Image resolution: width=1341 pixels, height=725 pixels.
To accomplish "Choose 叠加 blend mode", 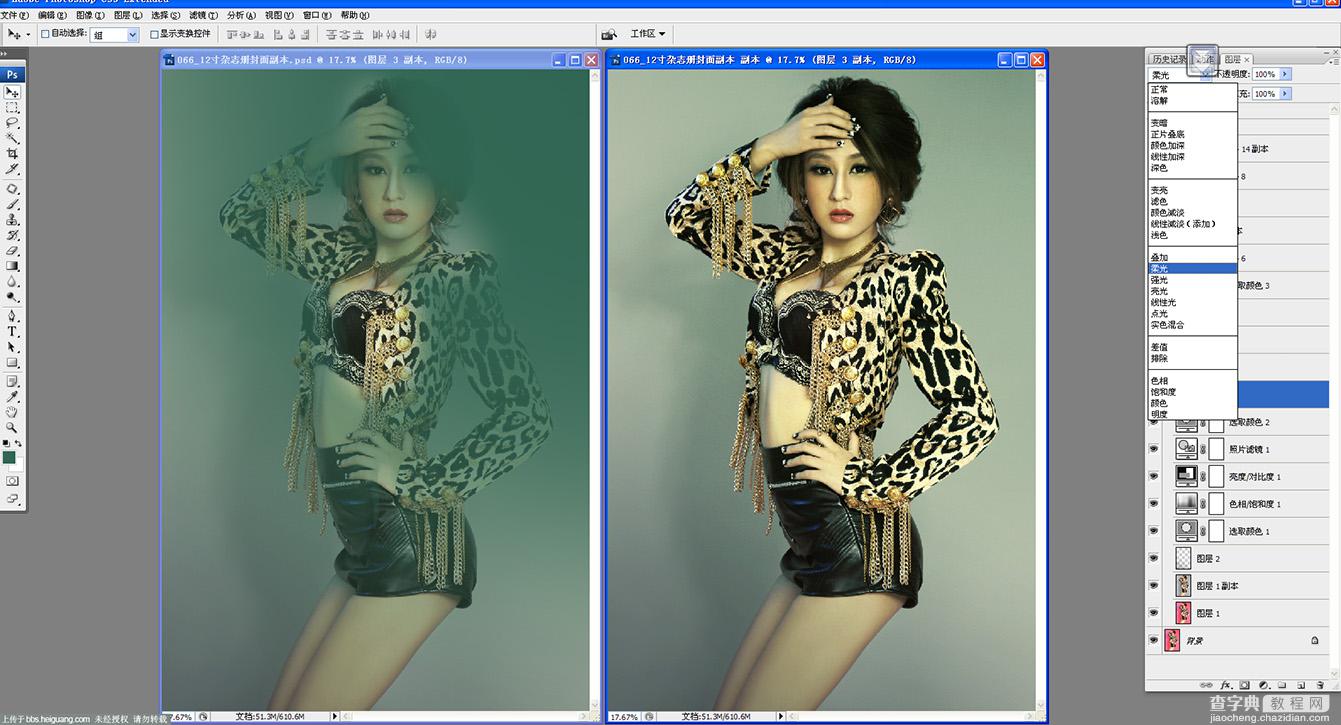I will pos(1159,257).
